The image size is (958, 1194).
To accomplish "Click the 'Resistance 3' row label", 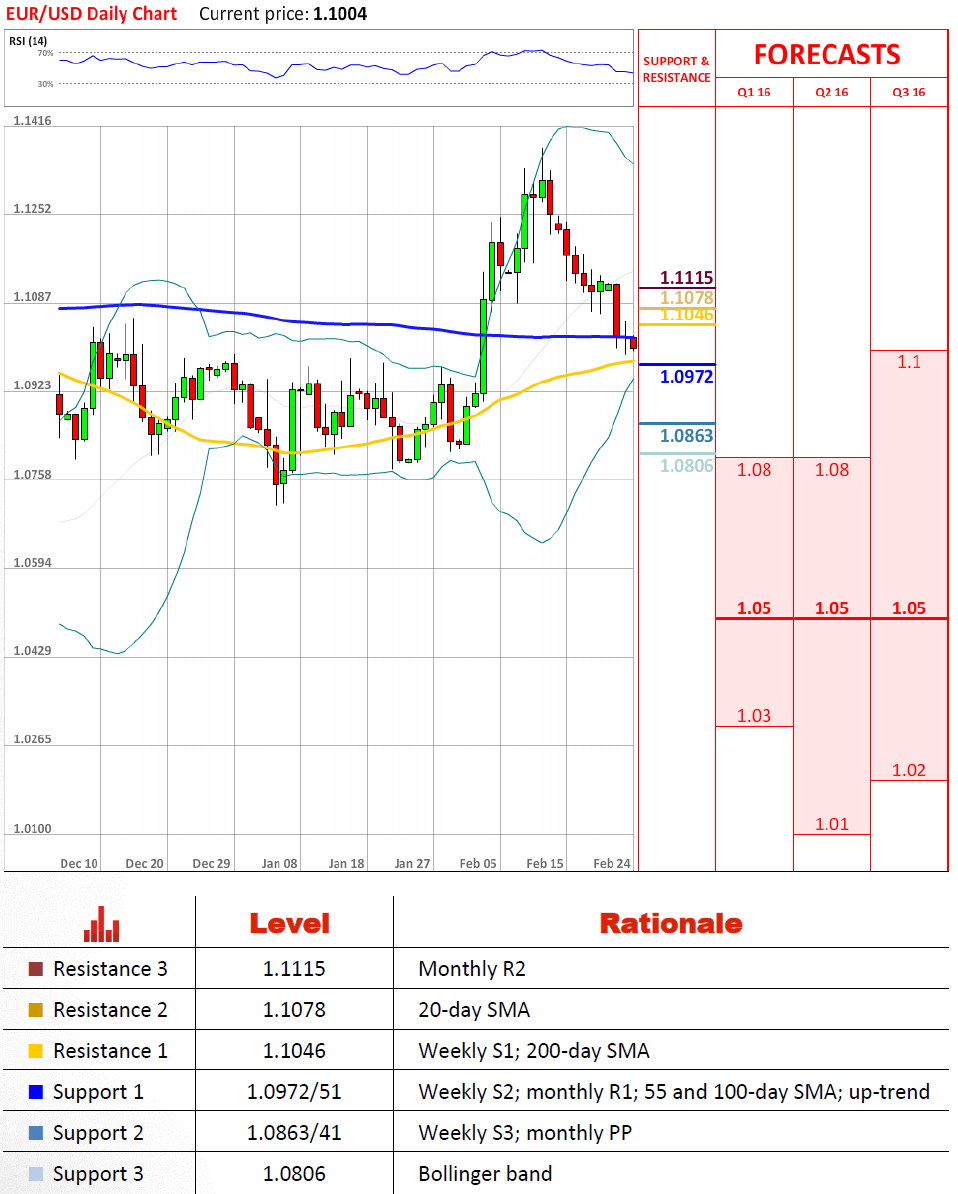I will click(110, 969).
